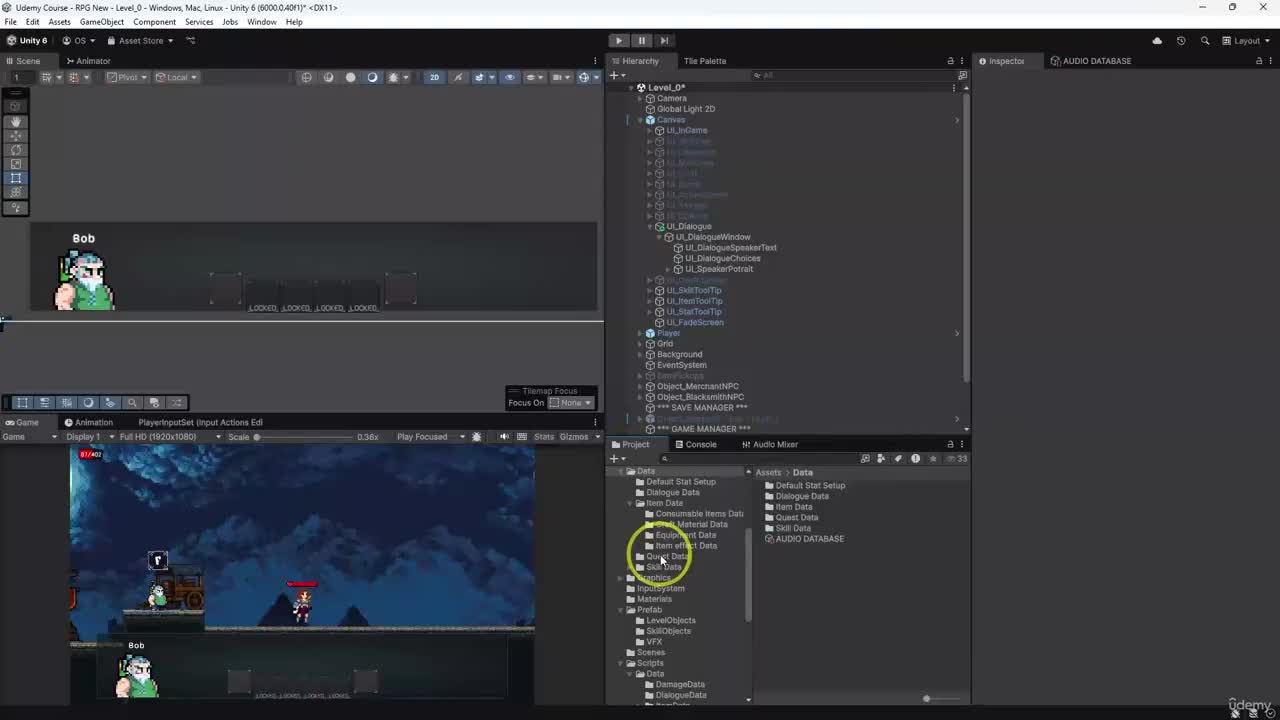
Task: Select the Transform tool in Scene view
Action: pos(16,192)
